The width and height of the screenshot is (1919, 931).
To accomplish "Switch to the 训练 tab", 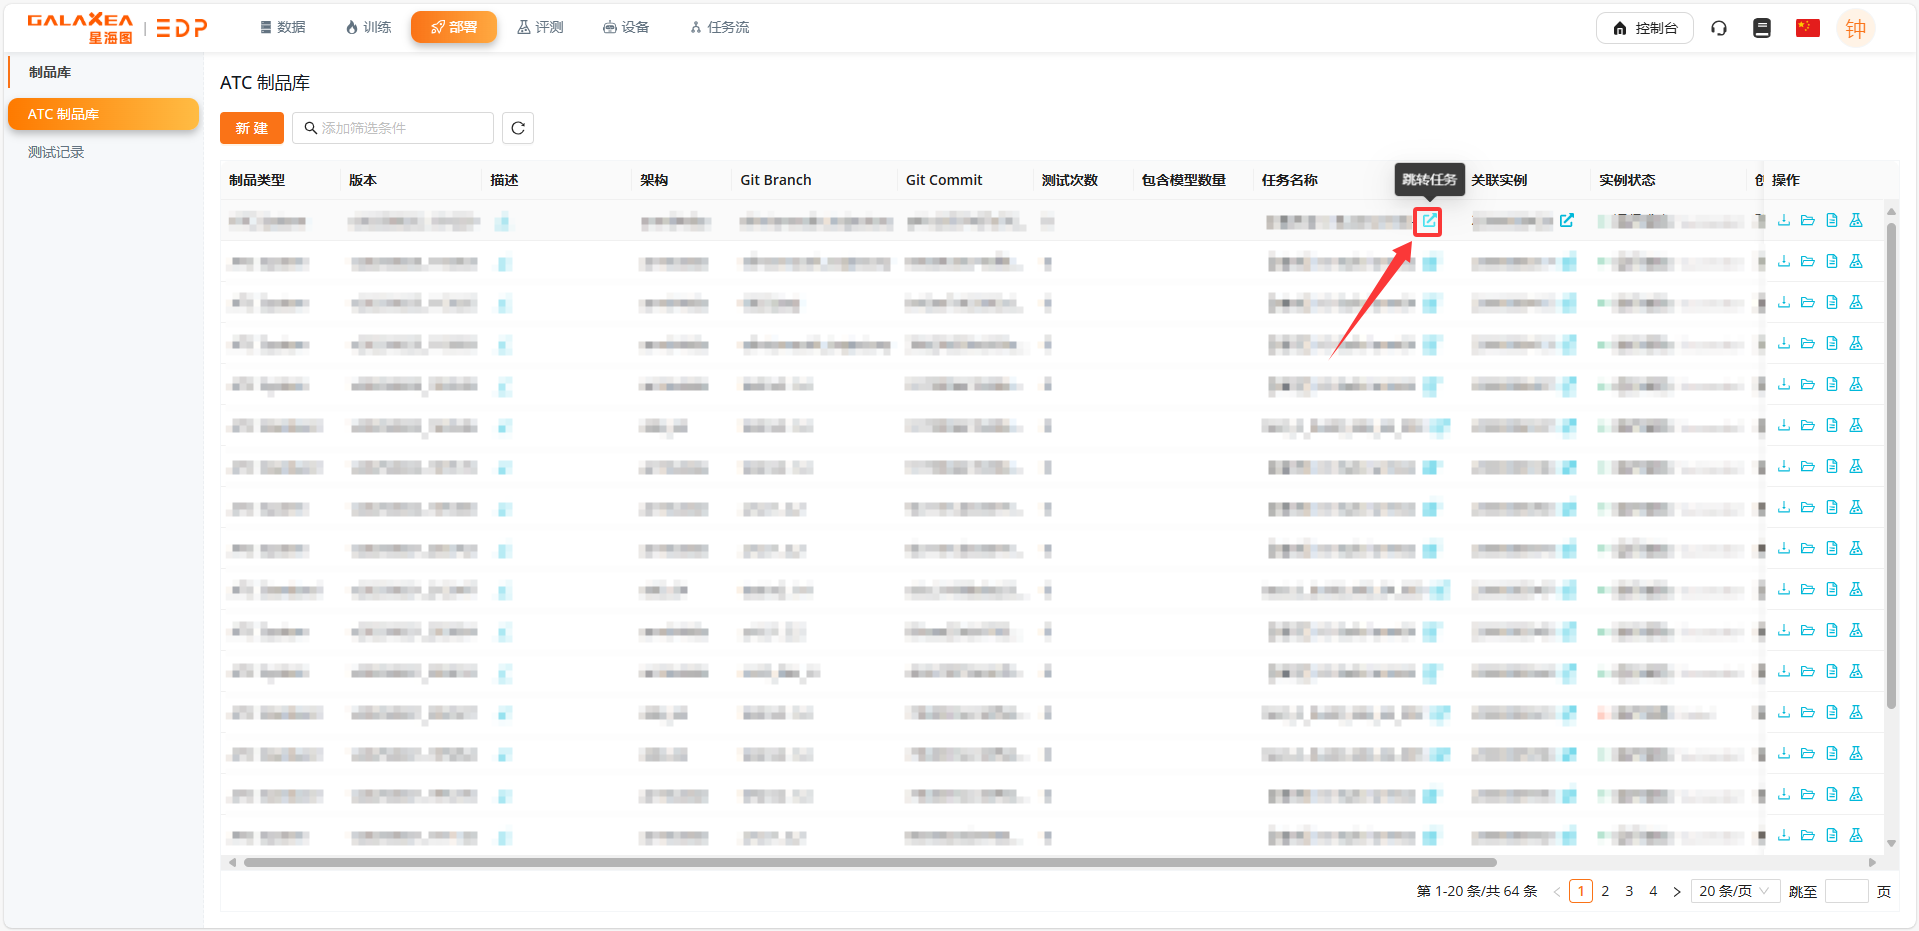I will click(368, 27).
